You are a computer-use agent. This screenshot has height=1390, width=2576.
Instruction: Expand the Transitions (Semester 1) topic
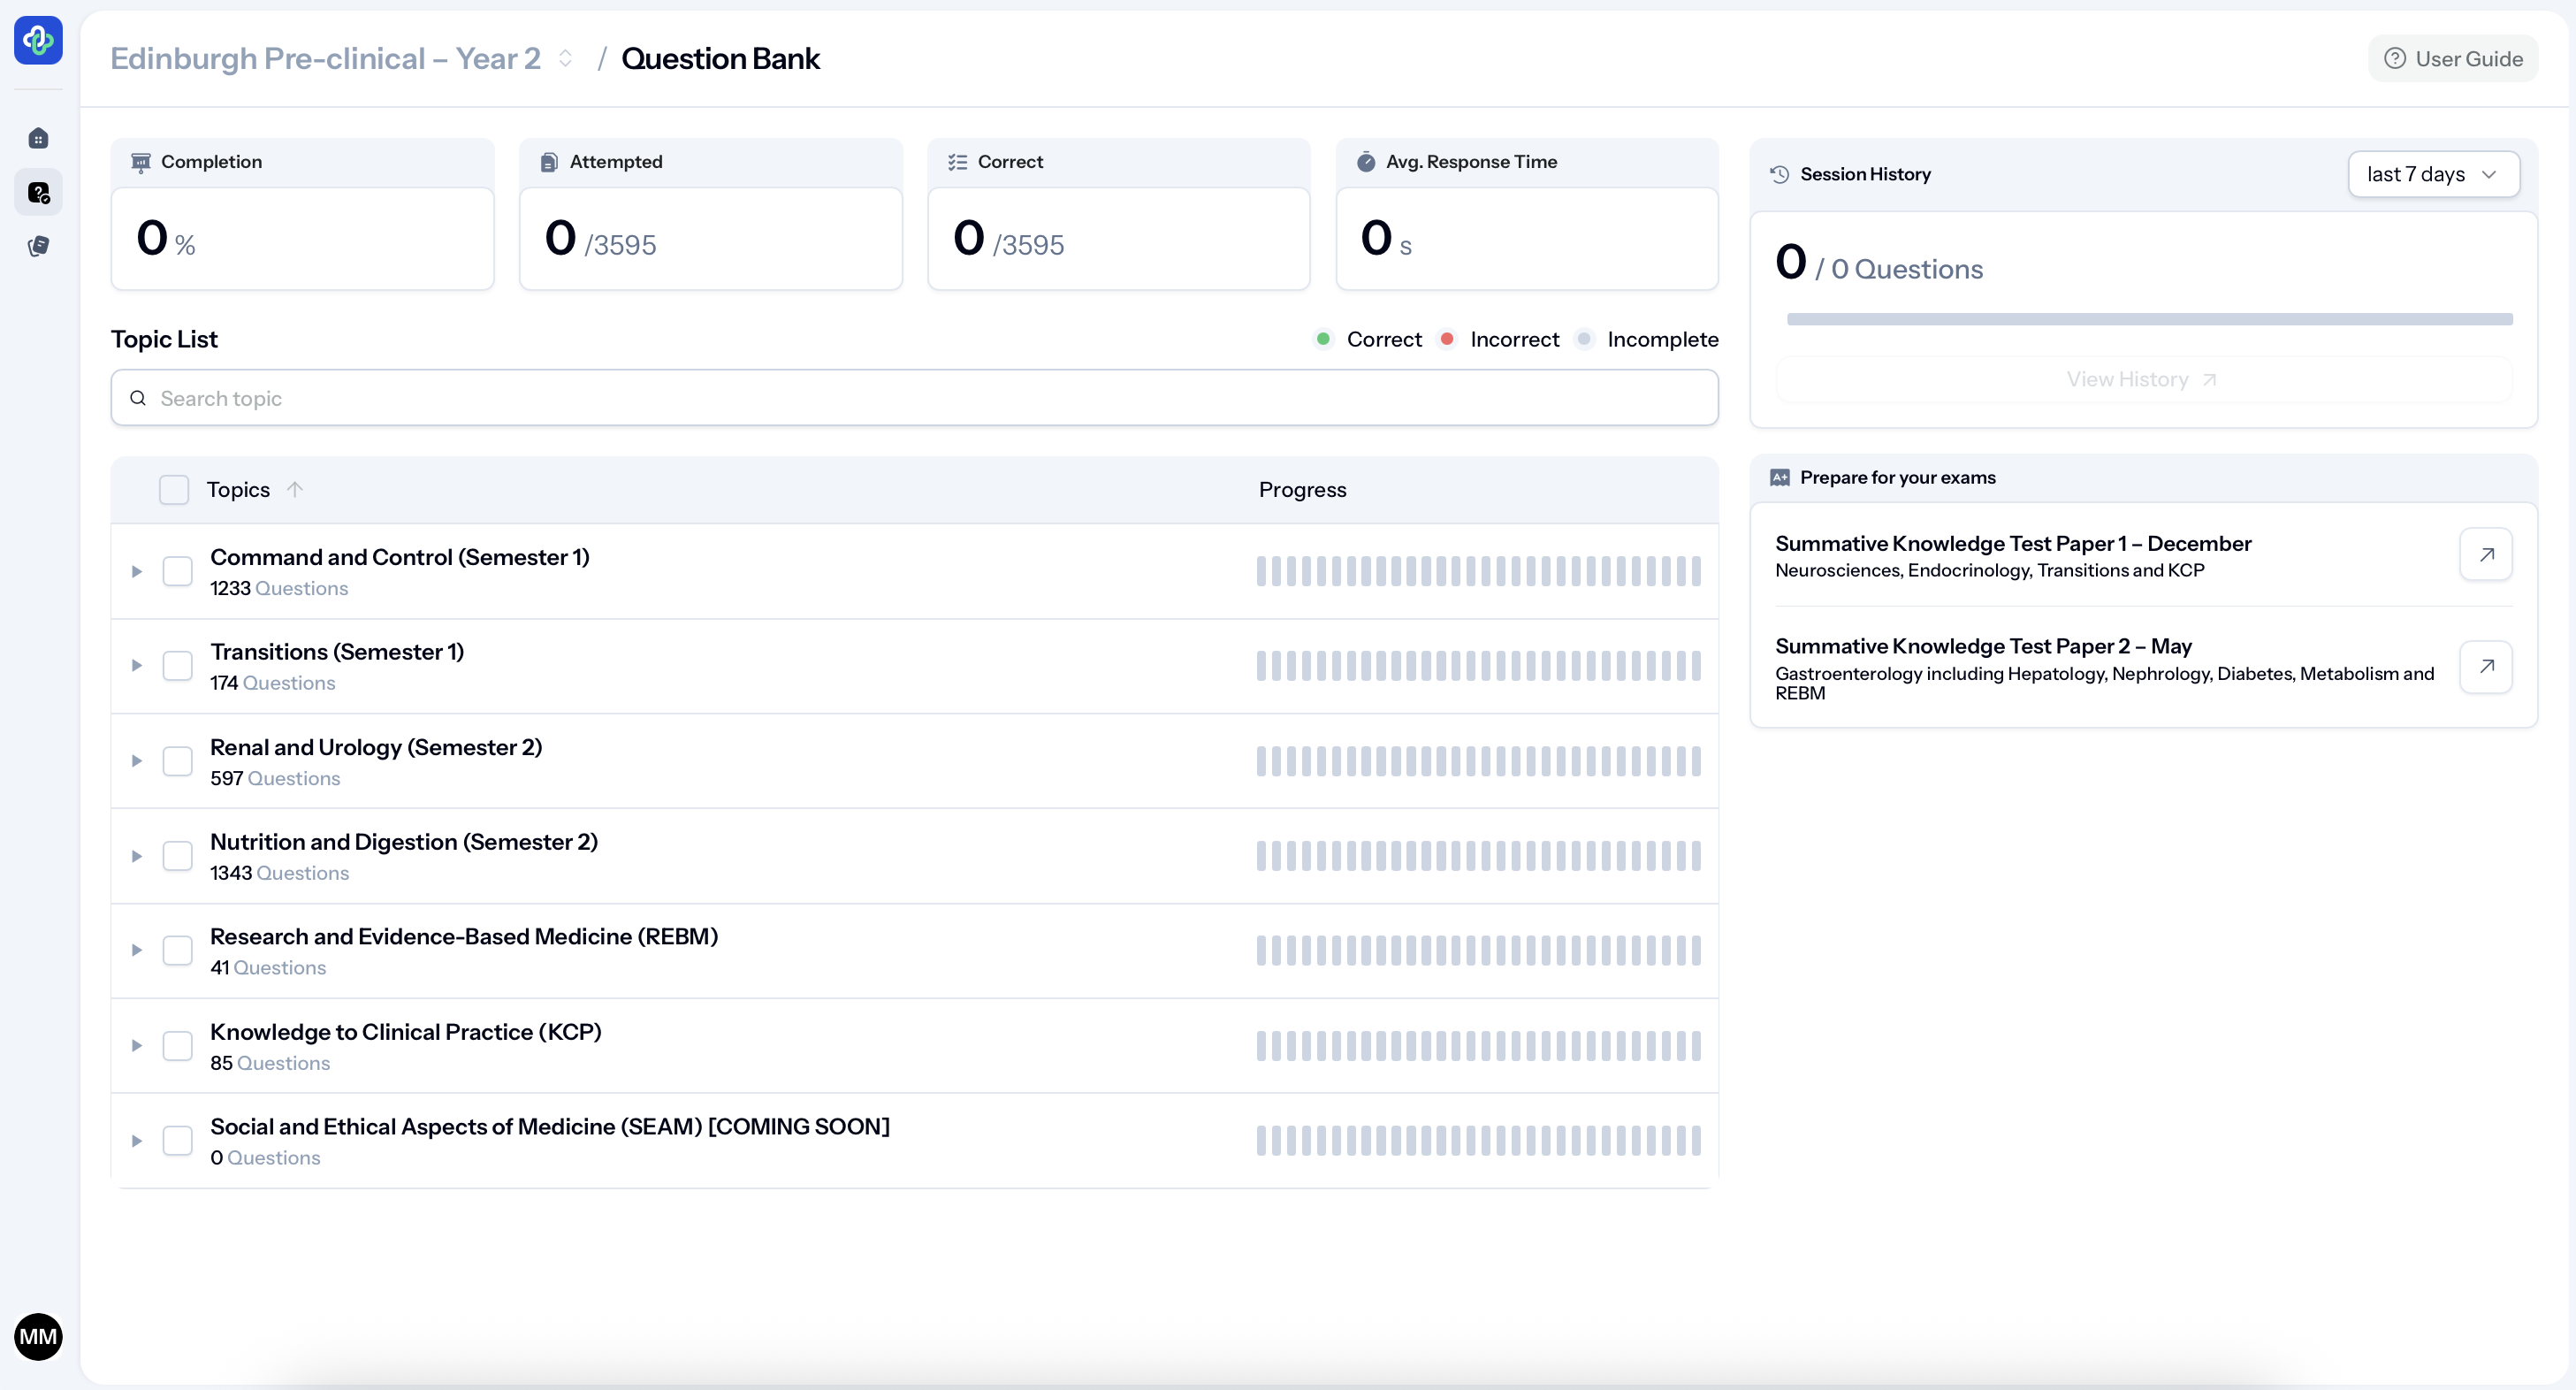[x=137, y=666]
